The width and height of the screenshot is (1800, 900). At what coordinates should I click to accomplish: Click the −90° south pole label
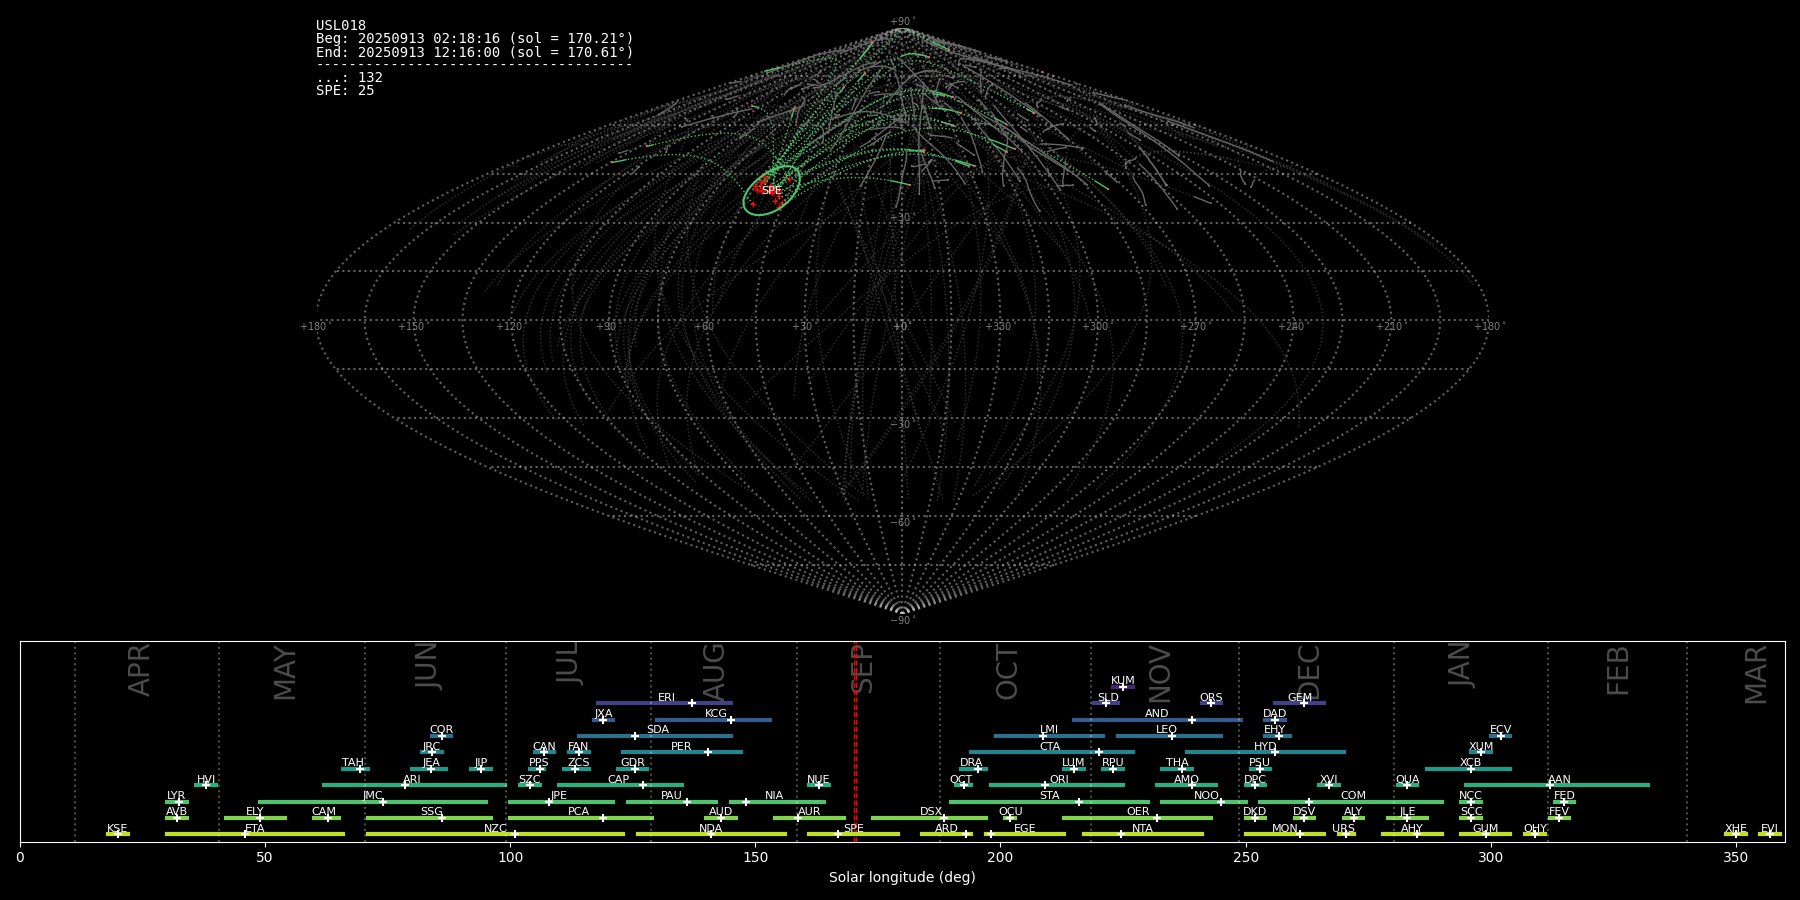pyautogui.click(x=902, y=621)
